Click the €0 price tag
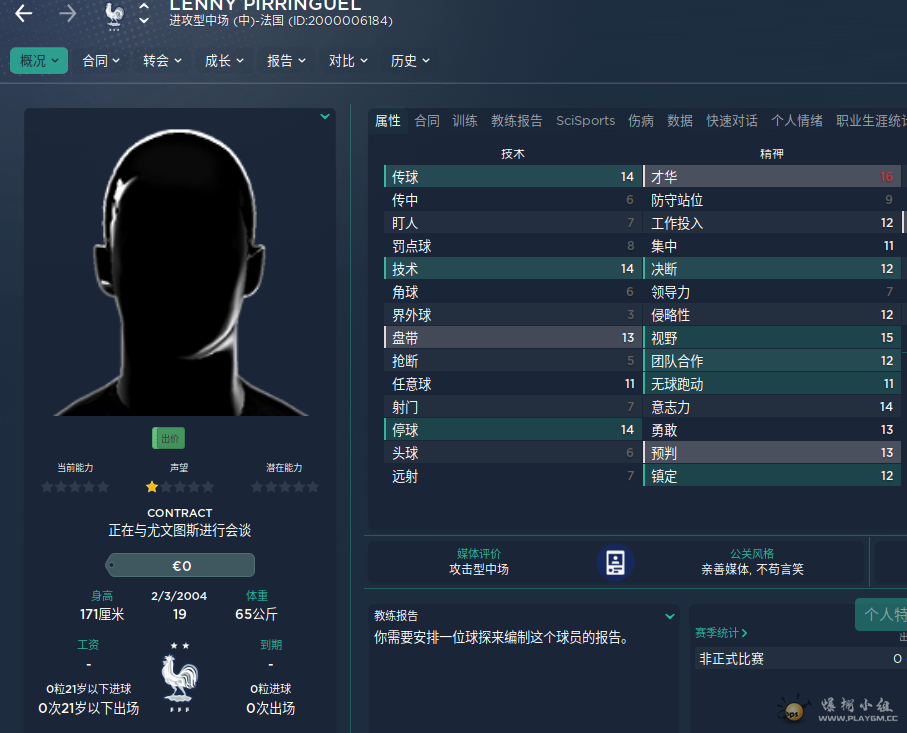 pos(180,566)
